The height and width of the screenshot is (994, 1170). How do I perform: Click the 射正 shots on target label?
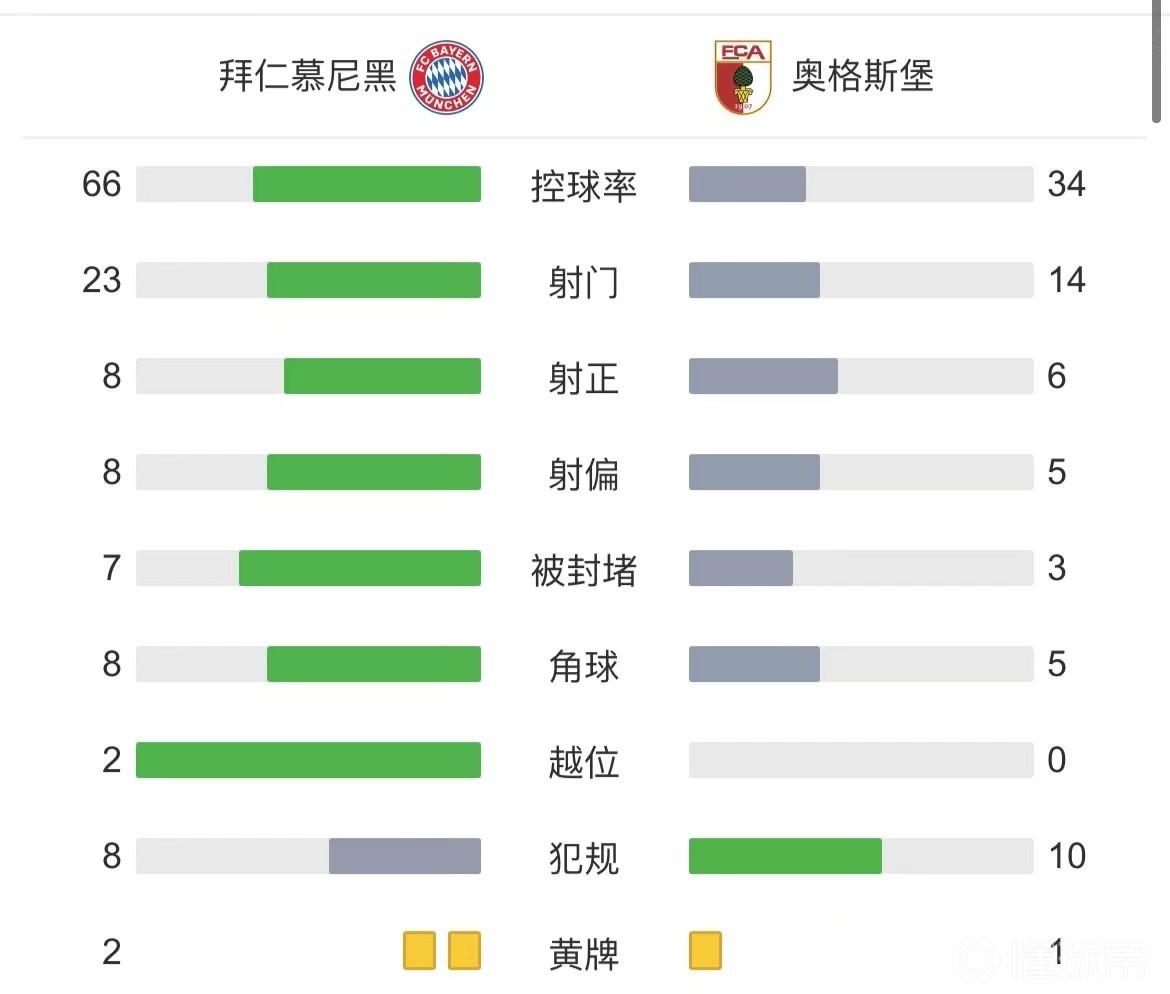[584, 378]
